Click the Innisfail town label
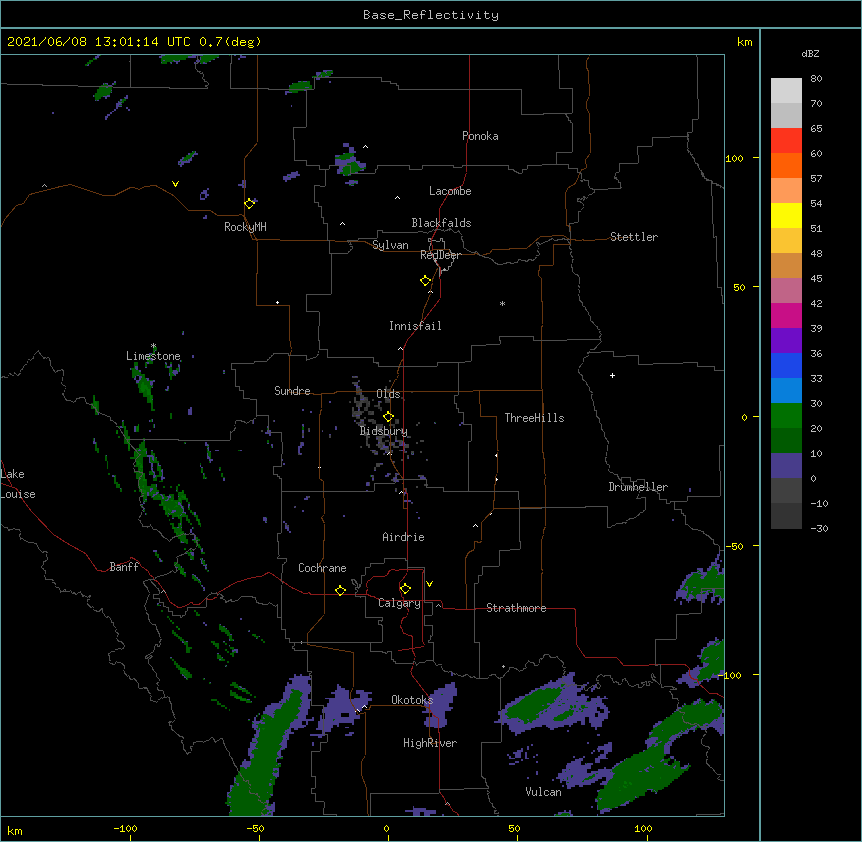This screenshot has width=862, height=842. 415,326
